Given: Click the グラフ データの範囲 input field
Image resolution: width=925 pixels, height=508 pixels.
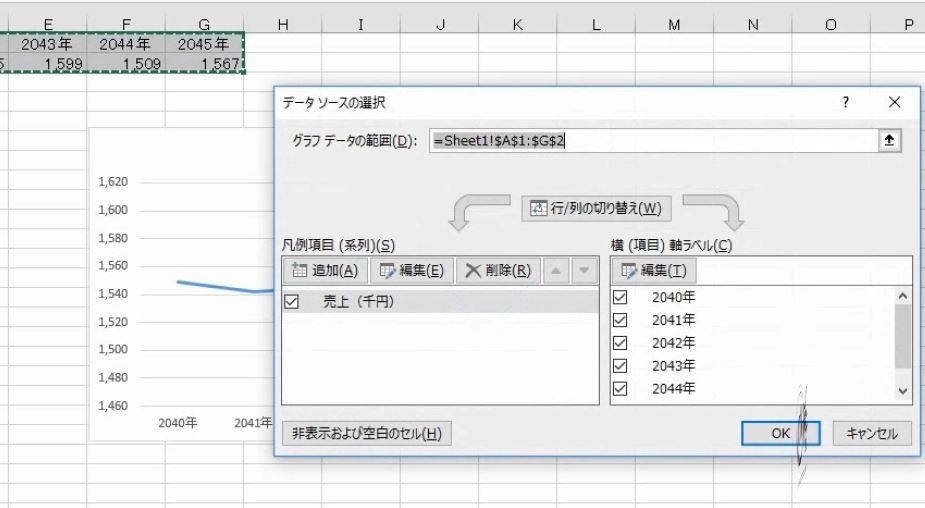Looking at the screenshot, I should pyautogui.click(x=654, y=140).
